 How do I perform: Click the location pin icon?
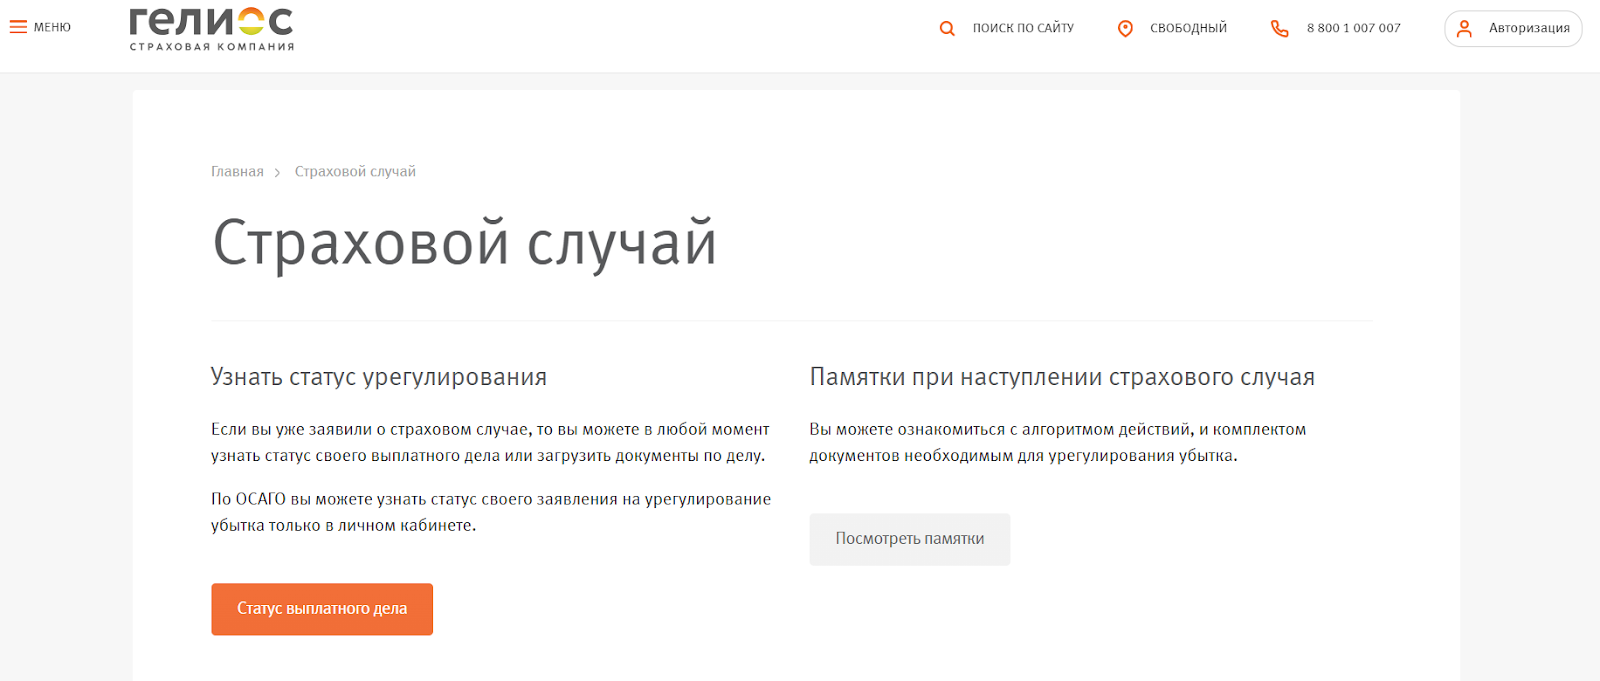coord(1125,29)
